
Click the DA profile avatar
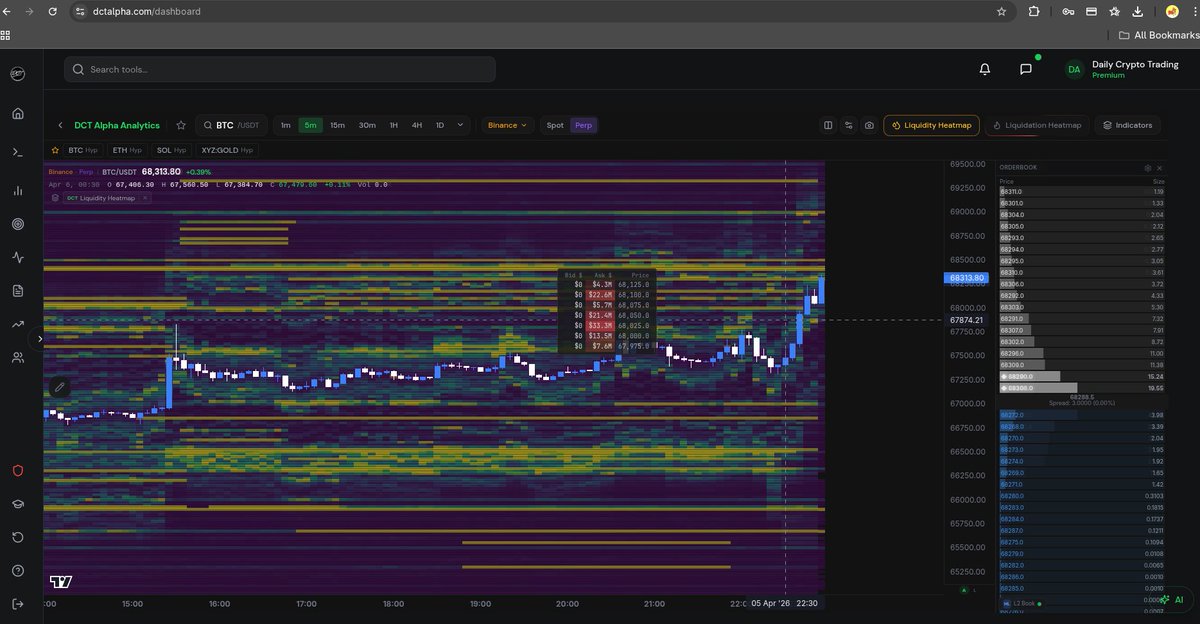[1074, 69]
